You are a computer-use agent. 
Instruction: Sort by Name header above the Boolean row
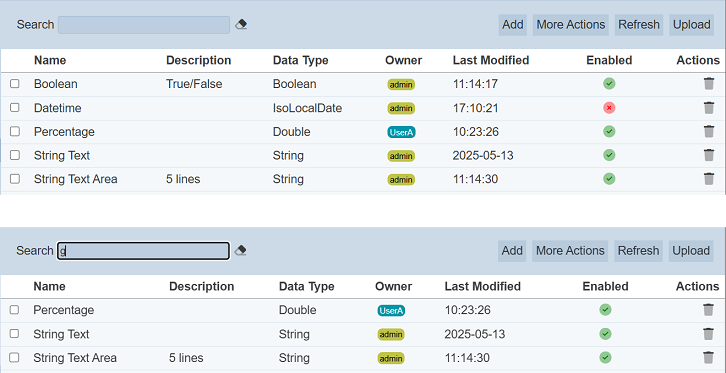[x=50, y=60]
